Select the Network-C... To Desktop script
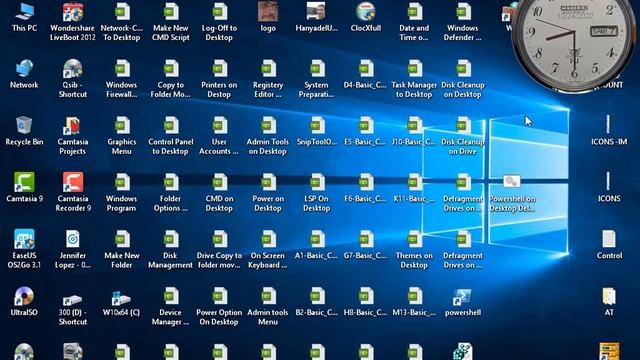 [x=121, y=12]
